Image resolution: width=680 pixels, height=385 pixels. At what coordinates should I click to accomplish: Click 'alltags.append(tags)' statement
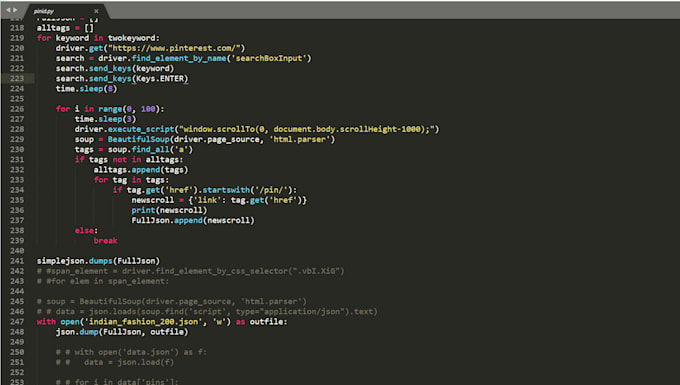click(141, 170)
